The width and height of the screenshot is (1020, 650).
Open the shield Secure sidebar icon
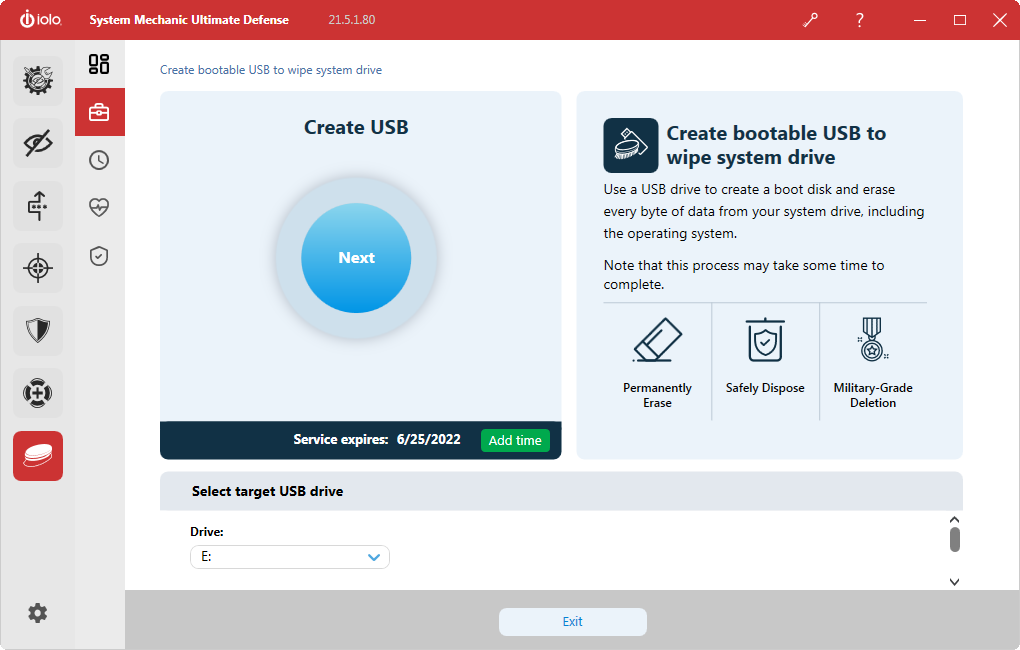pyautogui.click(x=38, y=331)
